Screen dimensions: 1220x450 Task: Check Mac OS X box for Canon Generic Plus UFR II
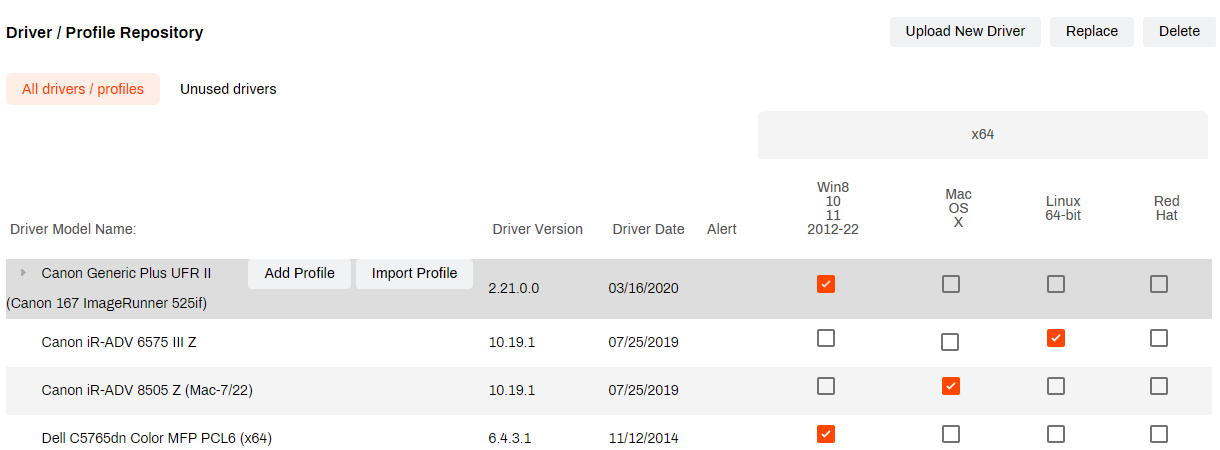click(950, 284)
